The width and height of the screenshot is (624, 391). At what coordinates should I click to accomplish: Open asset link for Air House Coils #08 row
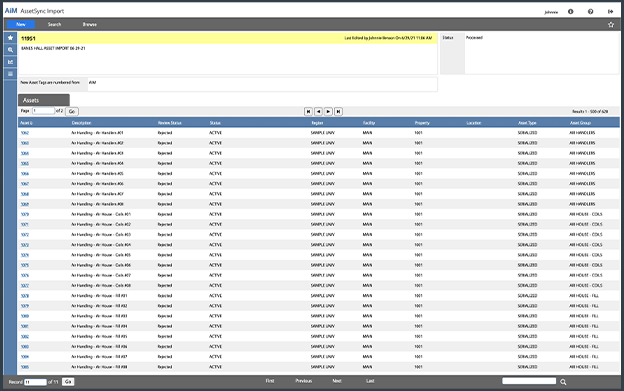point(25,286)
